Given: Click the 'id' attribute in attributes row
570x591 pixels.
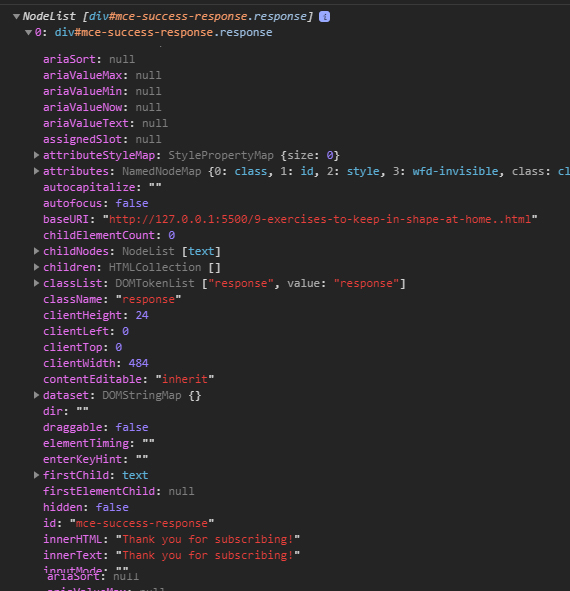Looking at the screenshot, I should click(307, 171).
